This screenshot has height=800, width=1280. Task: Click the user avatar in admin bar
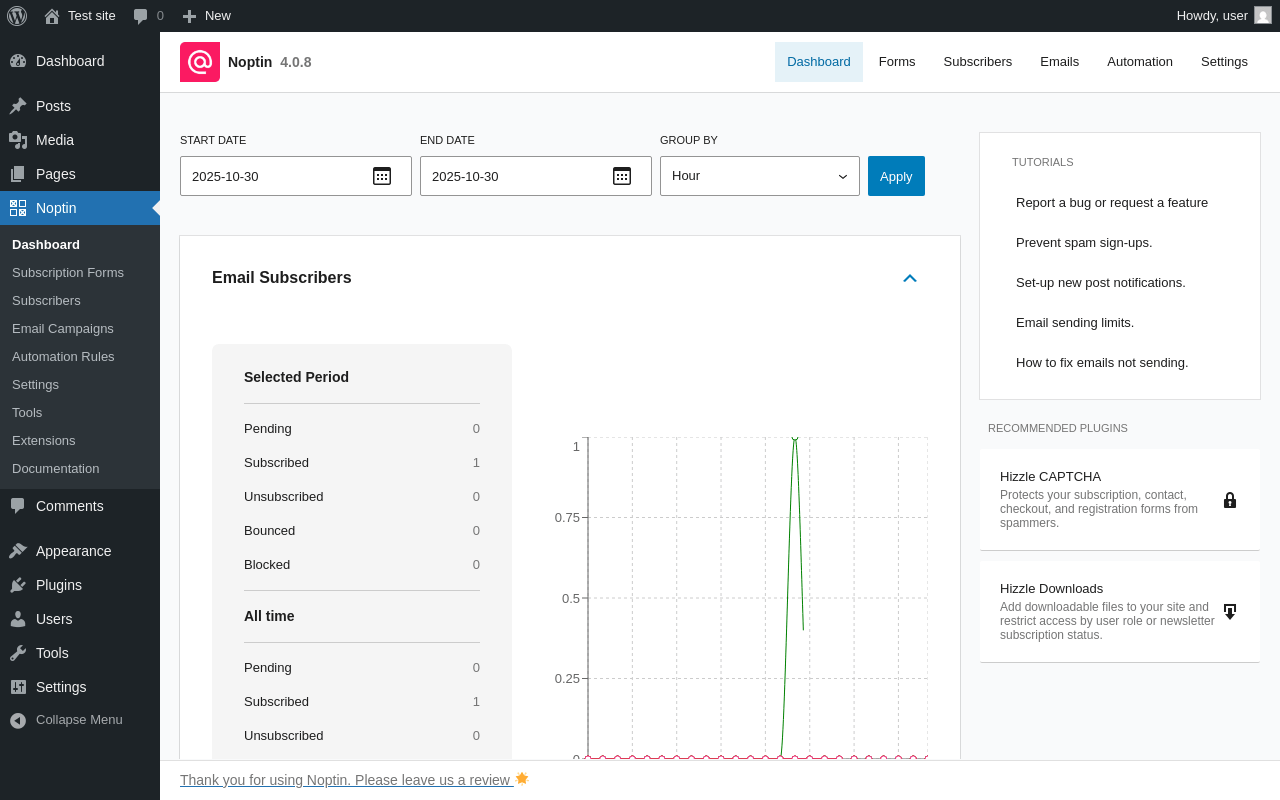[x=1263, y=15]
